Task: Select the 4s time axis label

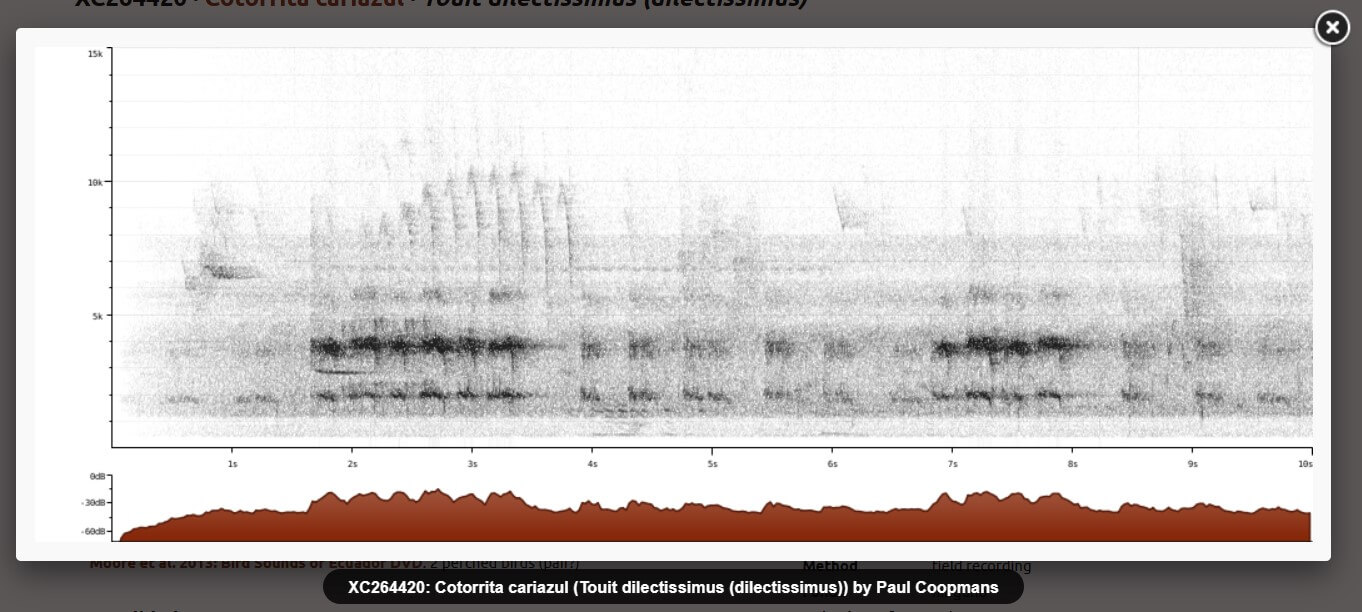Action: (592, 464)
